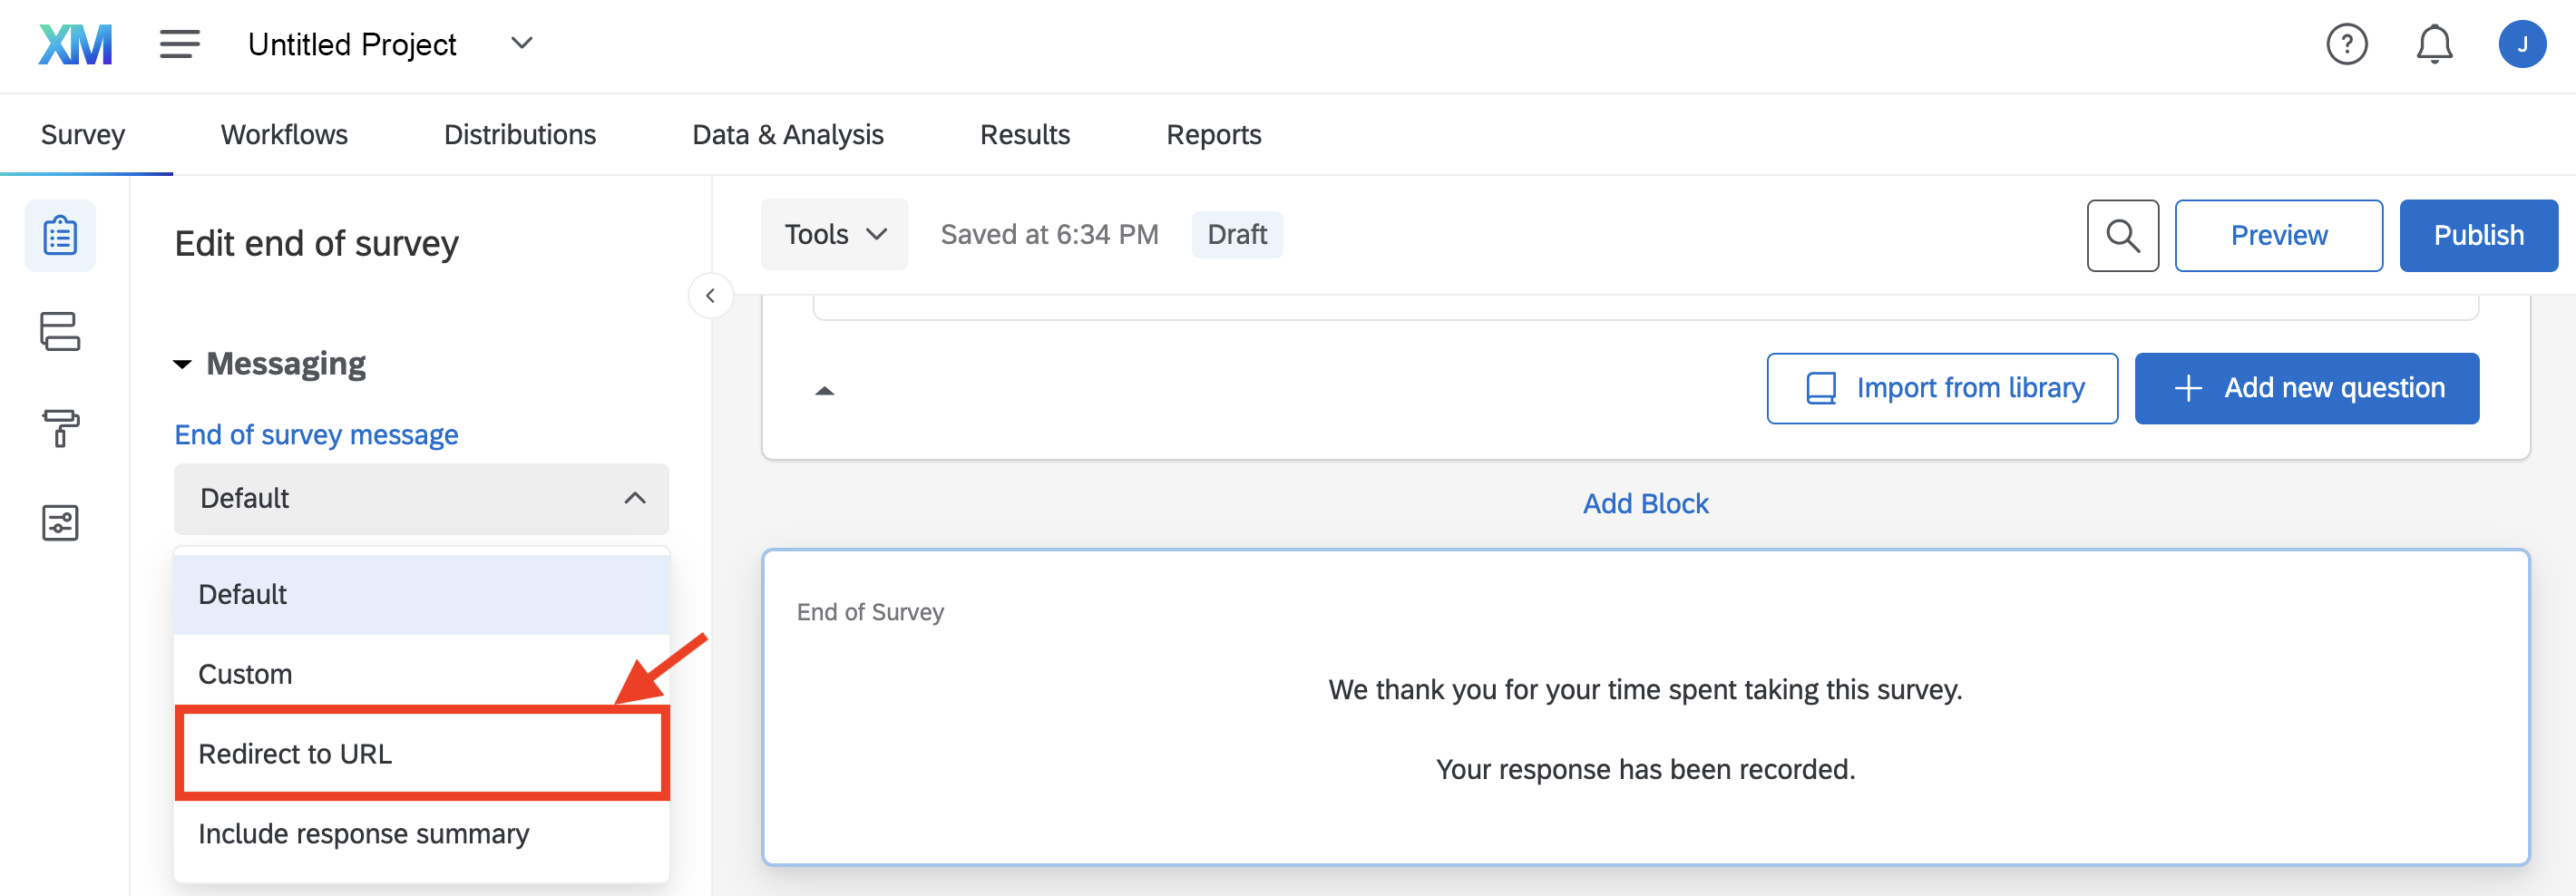Click the search magnifier button
The width and height of the screenshot is (2576, 896).
pos(2122,236)
